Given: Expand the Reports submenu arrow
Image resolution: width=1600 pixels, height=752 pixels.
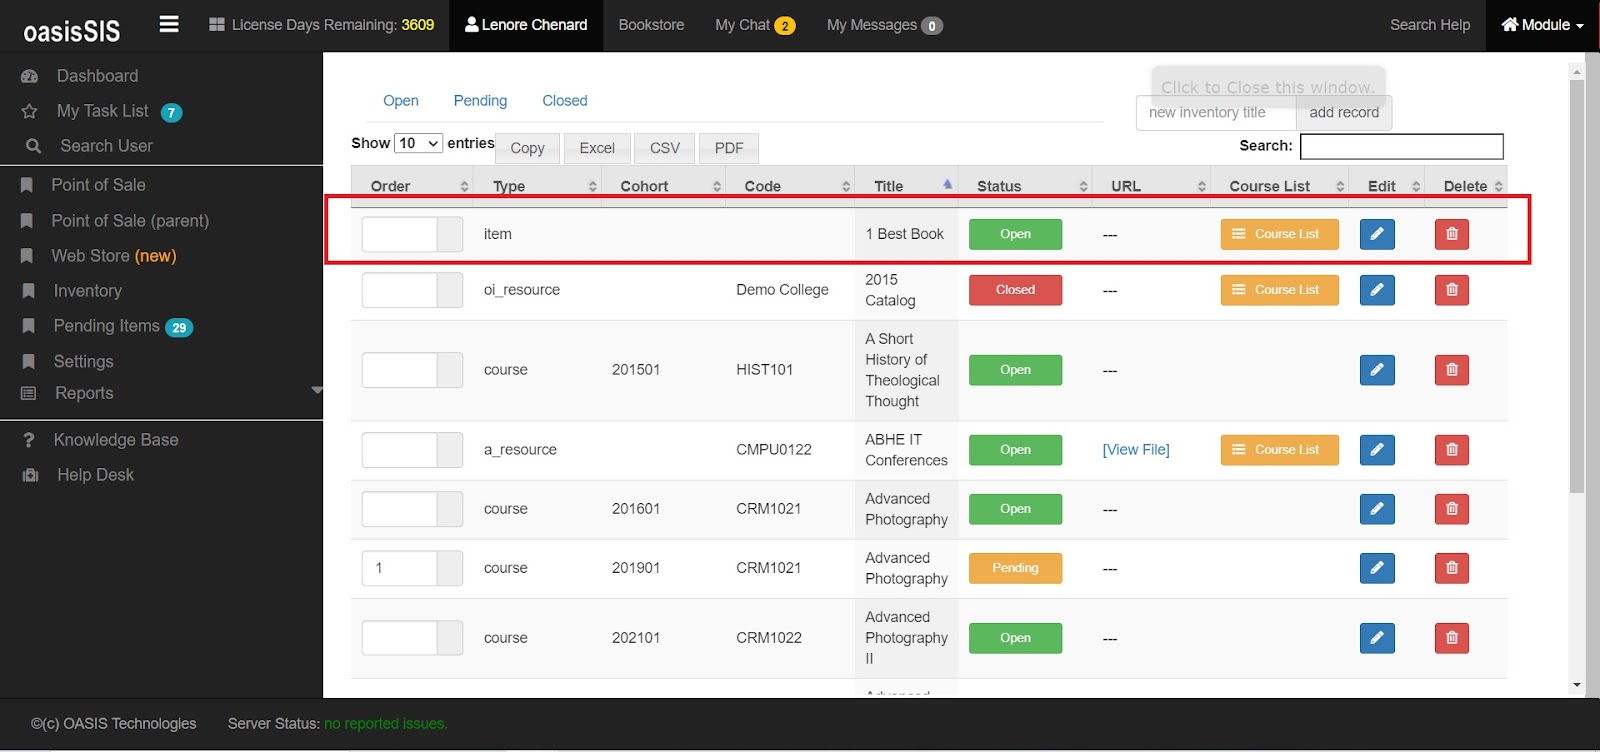Looking at the screenshot, I should point(317,390).
